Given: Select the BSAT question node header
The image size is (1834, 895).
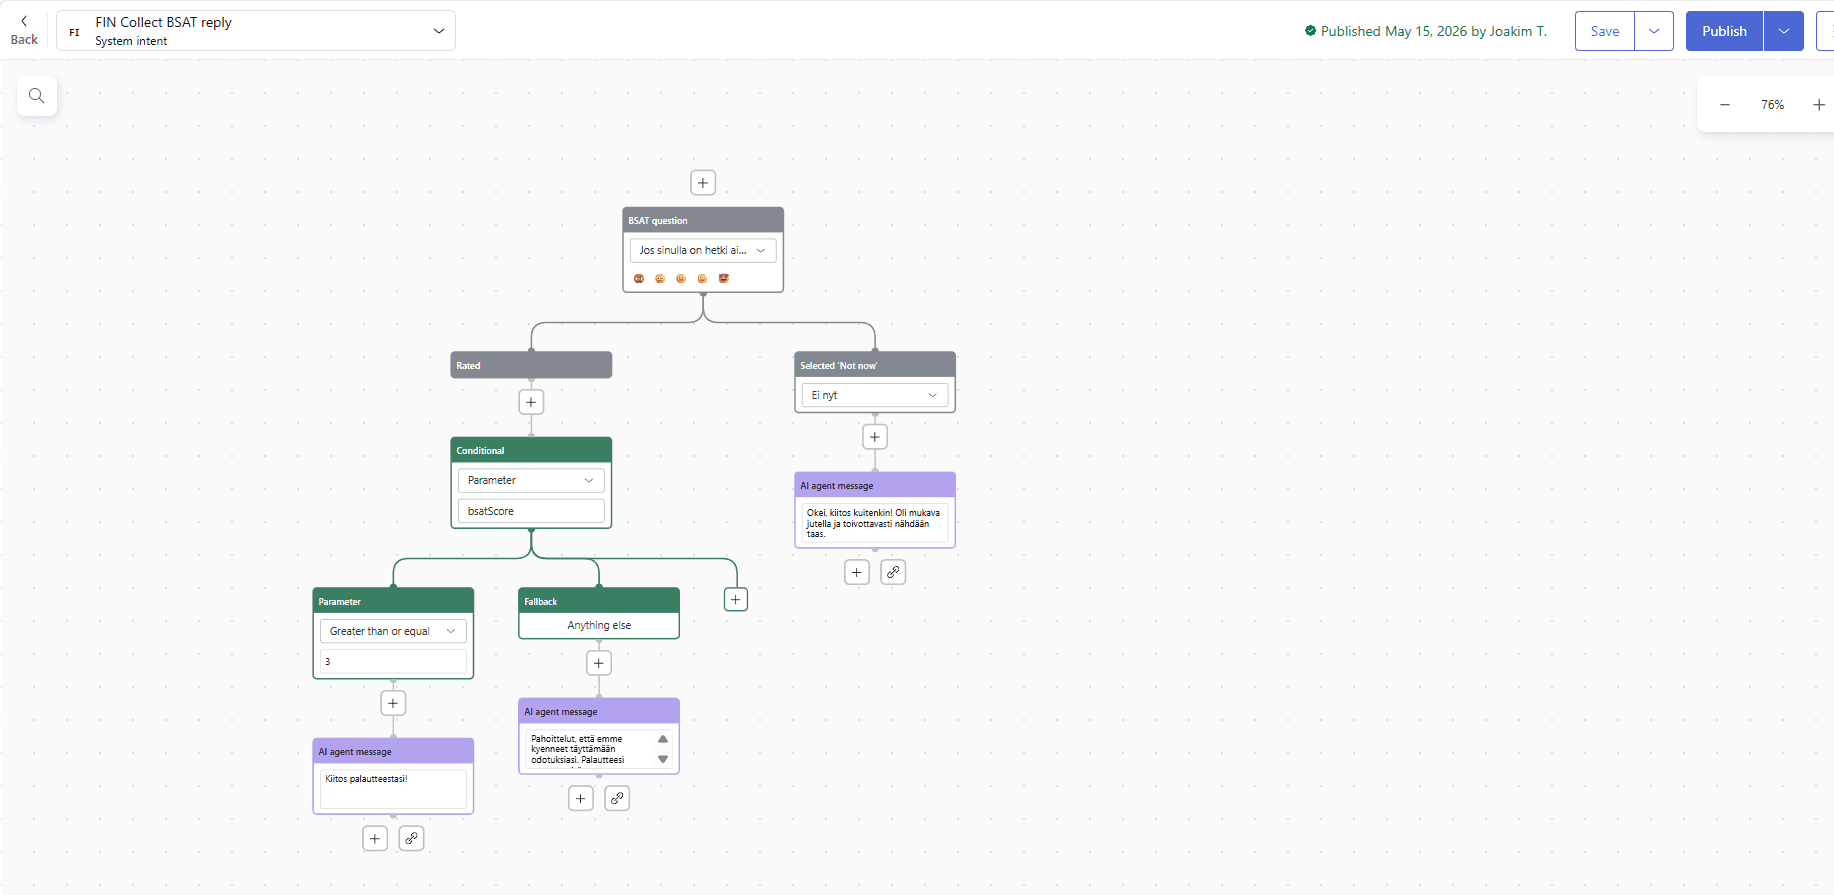Looking at the screenshot, I should coord(703,221).
